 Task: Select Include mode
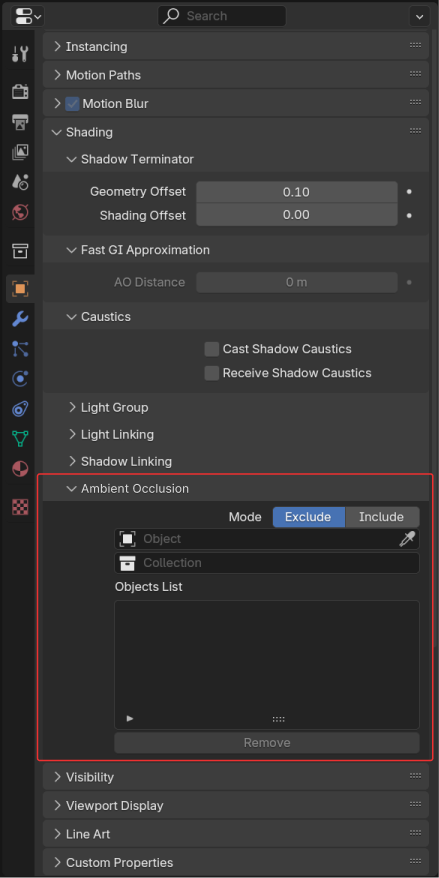point(382,517)
